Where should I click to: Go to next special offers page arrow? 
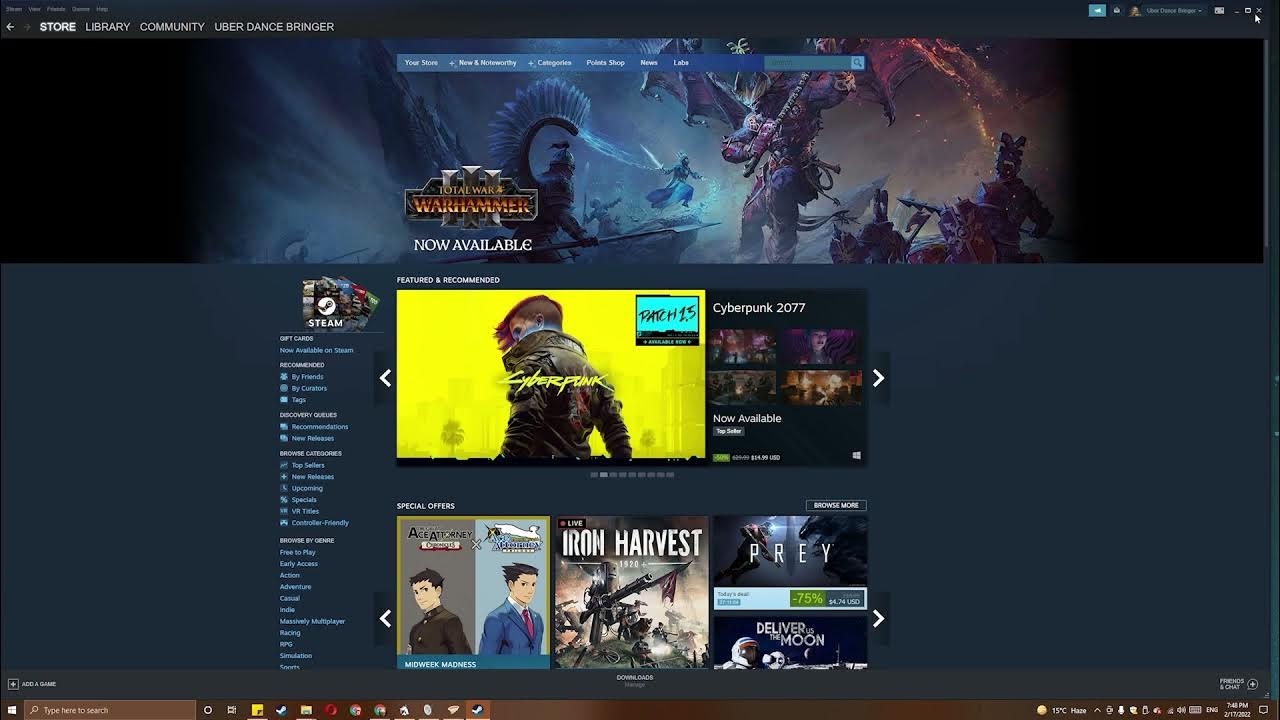coord(878,618)
